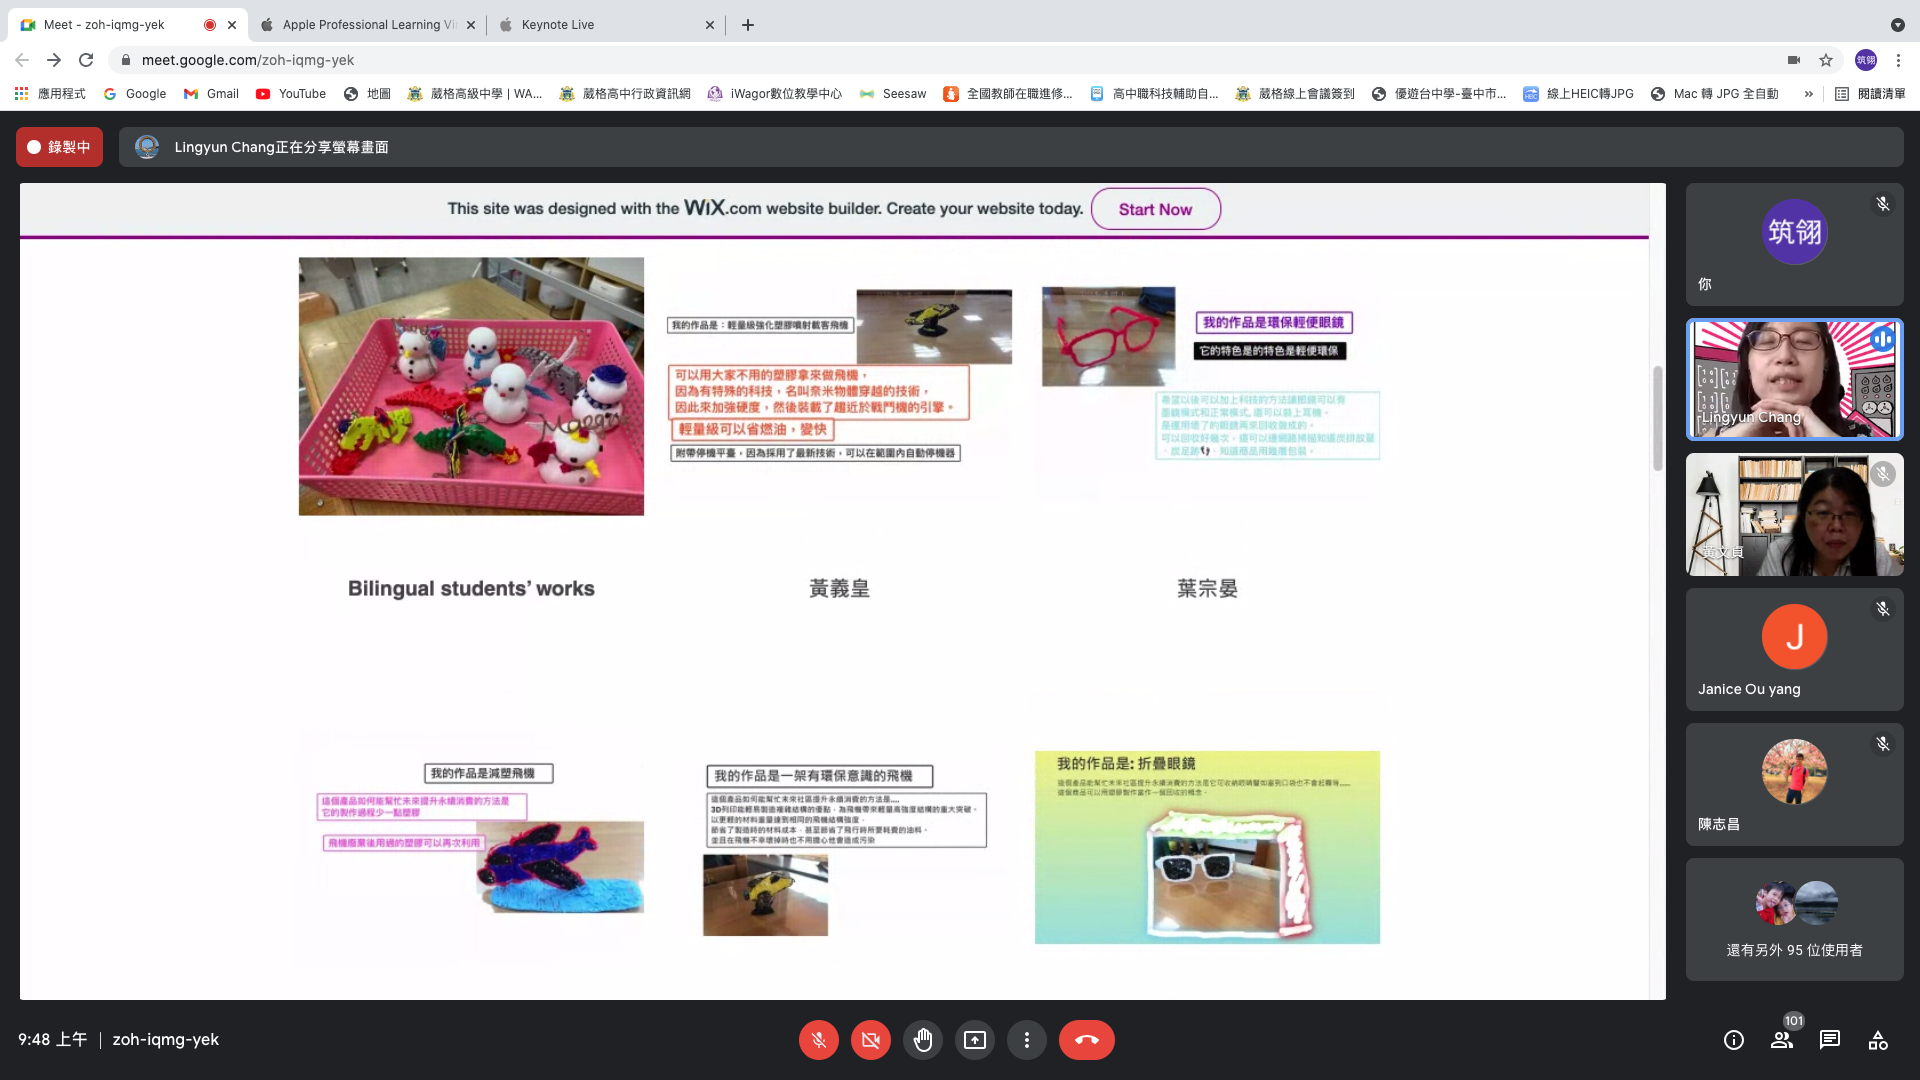This screenshot has height=1080, width=1920.
Task: Open the activities shapes icon
Action: click(x=1877, y=1040)
